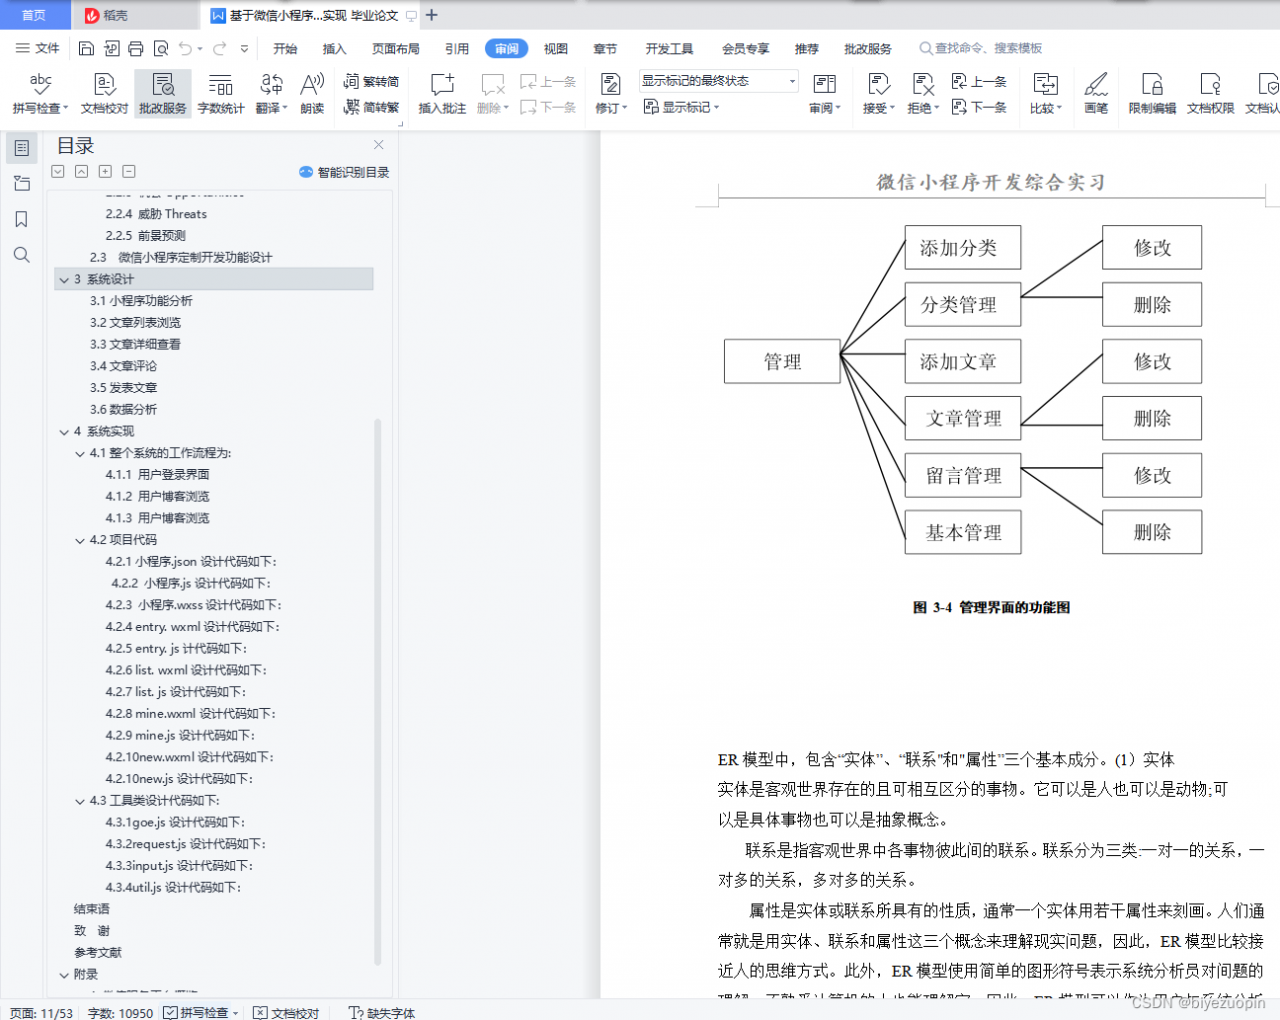Screen dimensions: 1280x1020
Task: Collapse the 4 系统实现 outline section
Action: [x=65, y=431]
